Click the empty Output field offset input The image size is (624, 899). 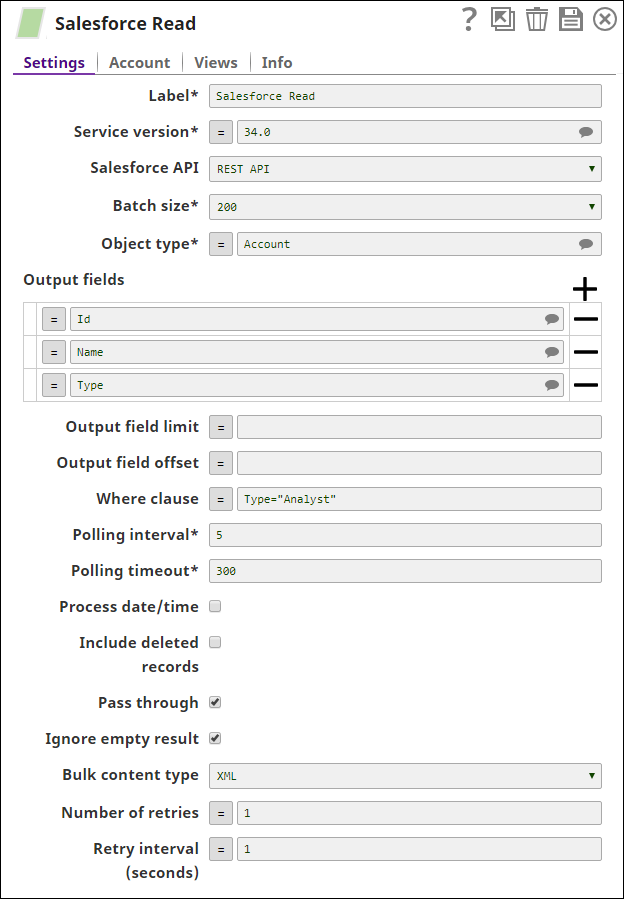[x=419, y=463]
